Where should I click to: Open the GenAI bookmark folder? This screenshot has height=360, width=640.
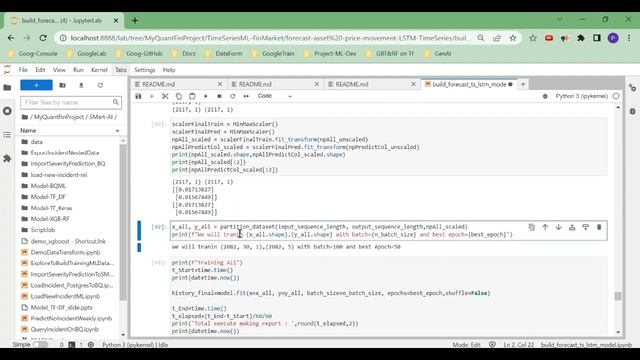438,53
